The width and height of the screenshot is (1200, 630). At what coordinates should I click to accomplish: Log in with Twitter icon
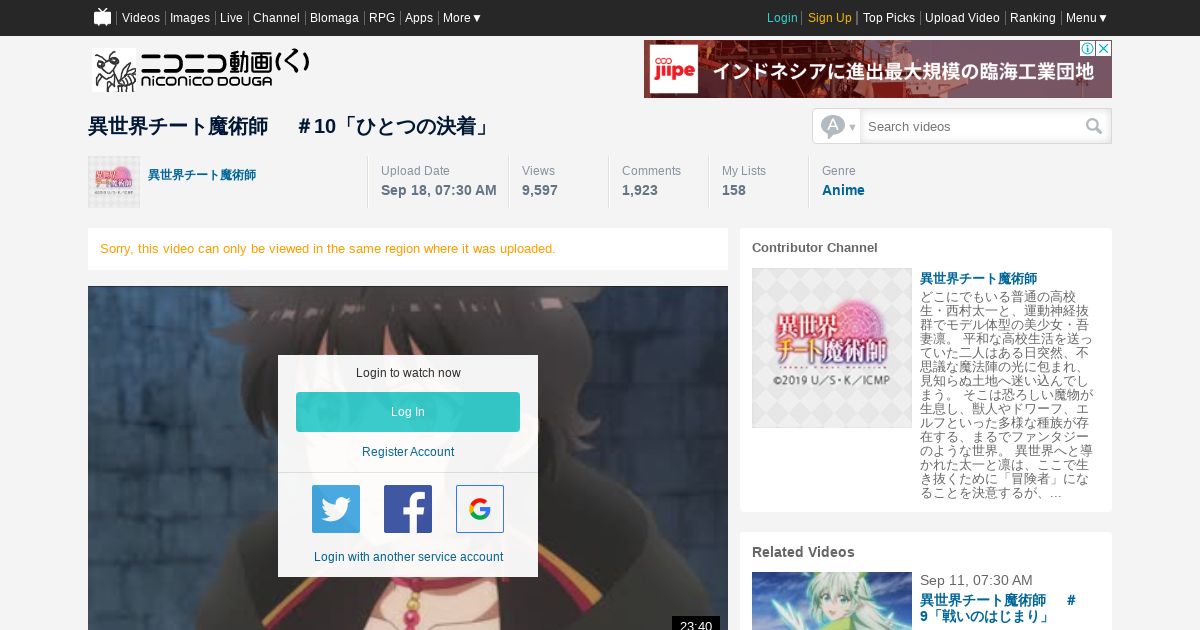click(x=336, y=509)
